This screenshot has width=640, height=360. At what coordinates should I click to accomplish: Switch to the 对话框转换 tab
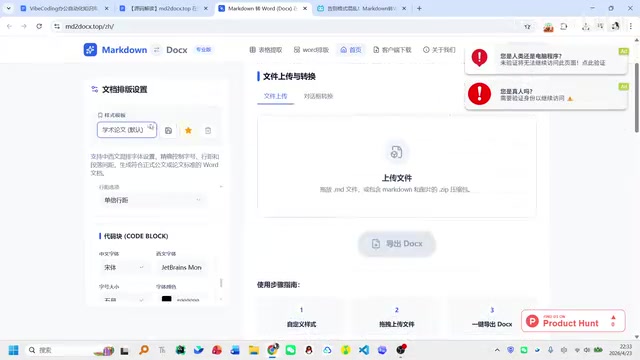pyautogui.click(x=318, y=96)
